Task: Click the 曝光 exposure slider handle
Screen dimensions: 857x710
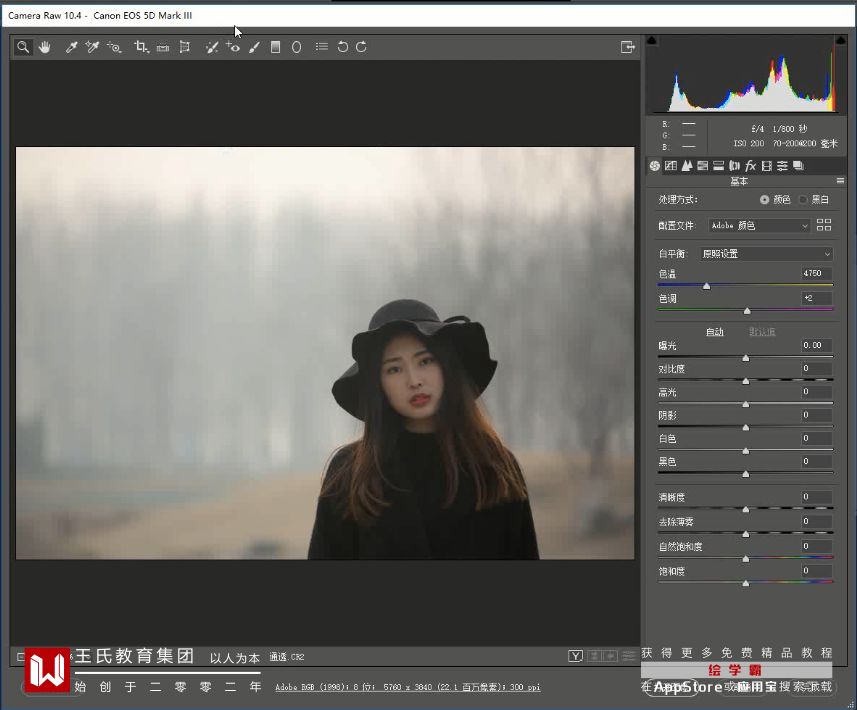Action: point(746,358)
